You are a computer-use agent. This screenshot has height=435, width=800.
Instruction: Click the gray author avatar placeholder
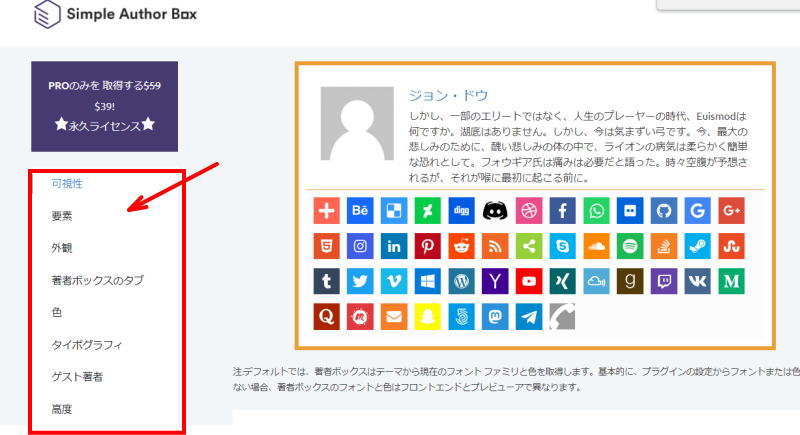(357, 123)
